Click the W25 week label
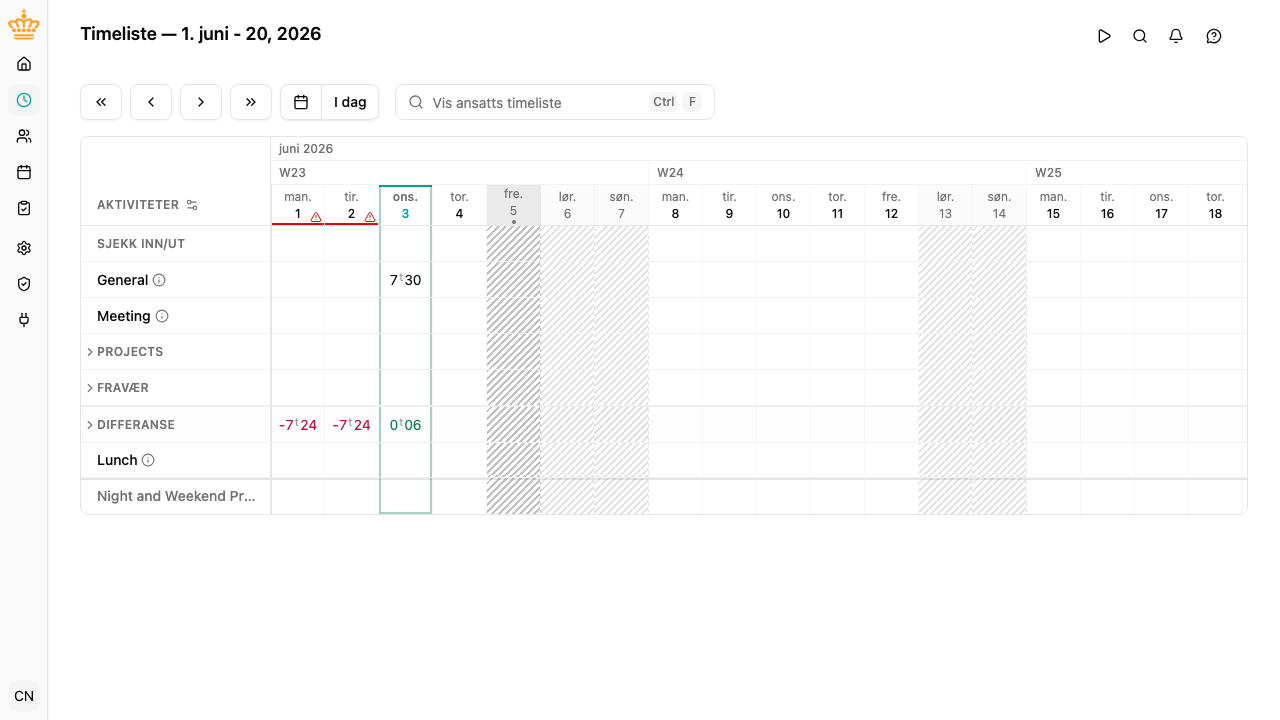 1048,173
